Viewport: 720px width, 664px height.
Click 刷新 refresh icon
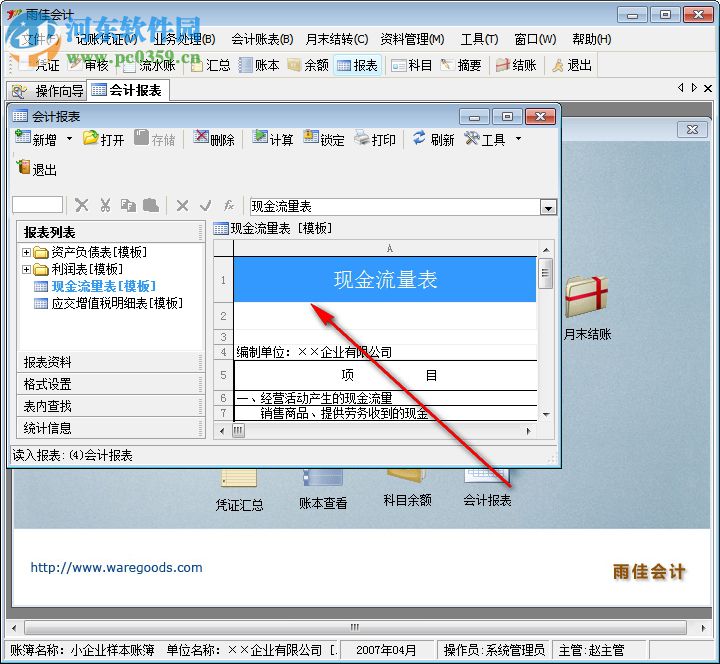click(433, 139)
